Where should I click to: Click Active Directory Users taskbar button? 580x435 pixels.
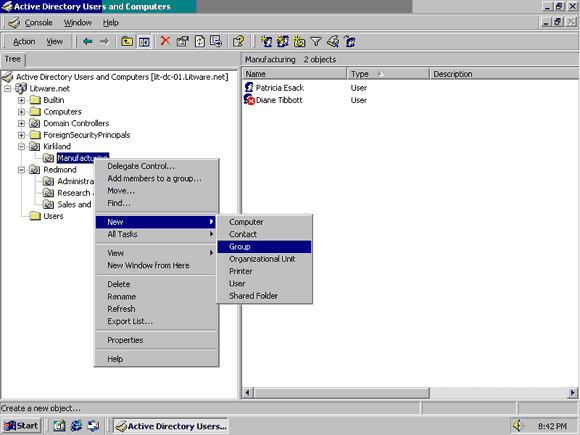click(171, 426)
